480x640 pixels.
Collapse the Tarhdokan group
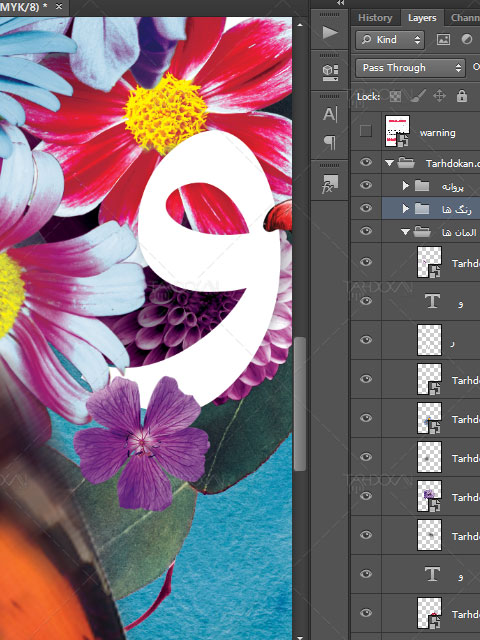389,163
